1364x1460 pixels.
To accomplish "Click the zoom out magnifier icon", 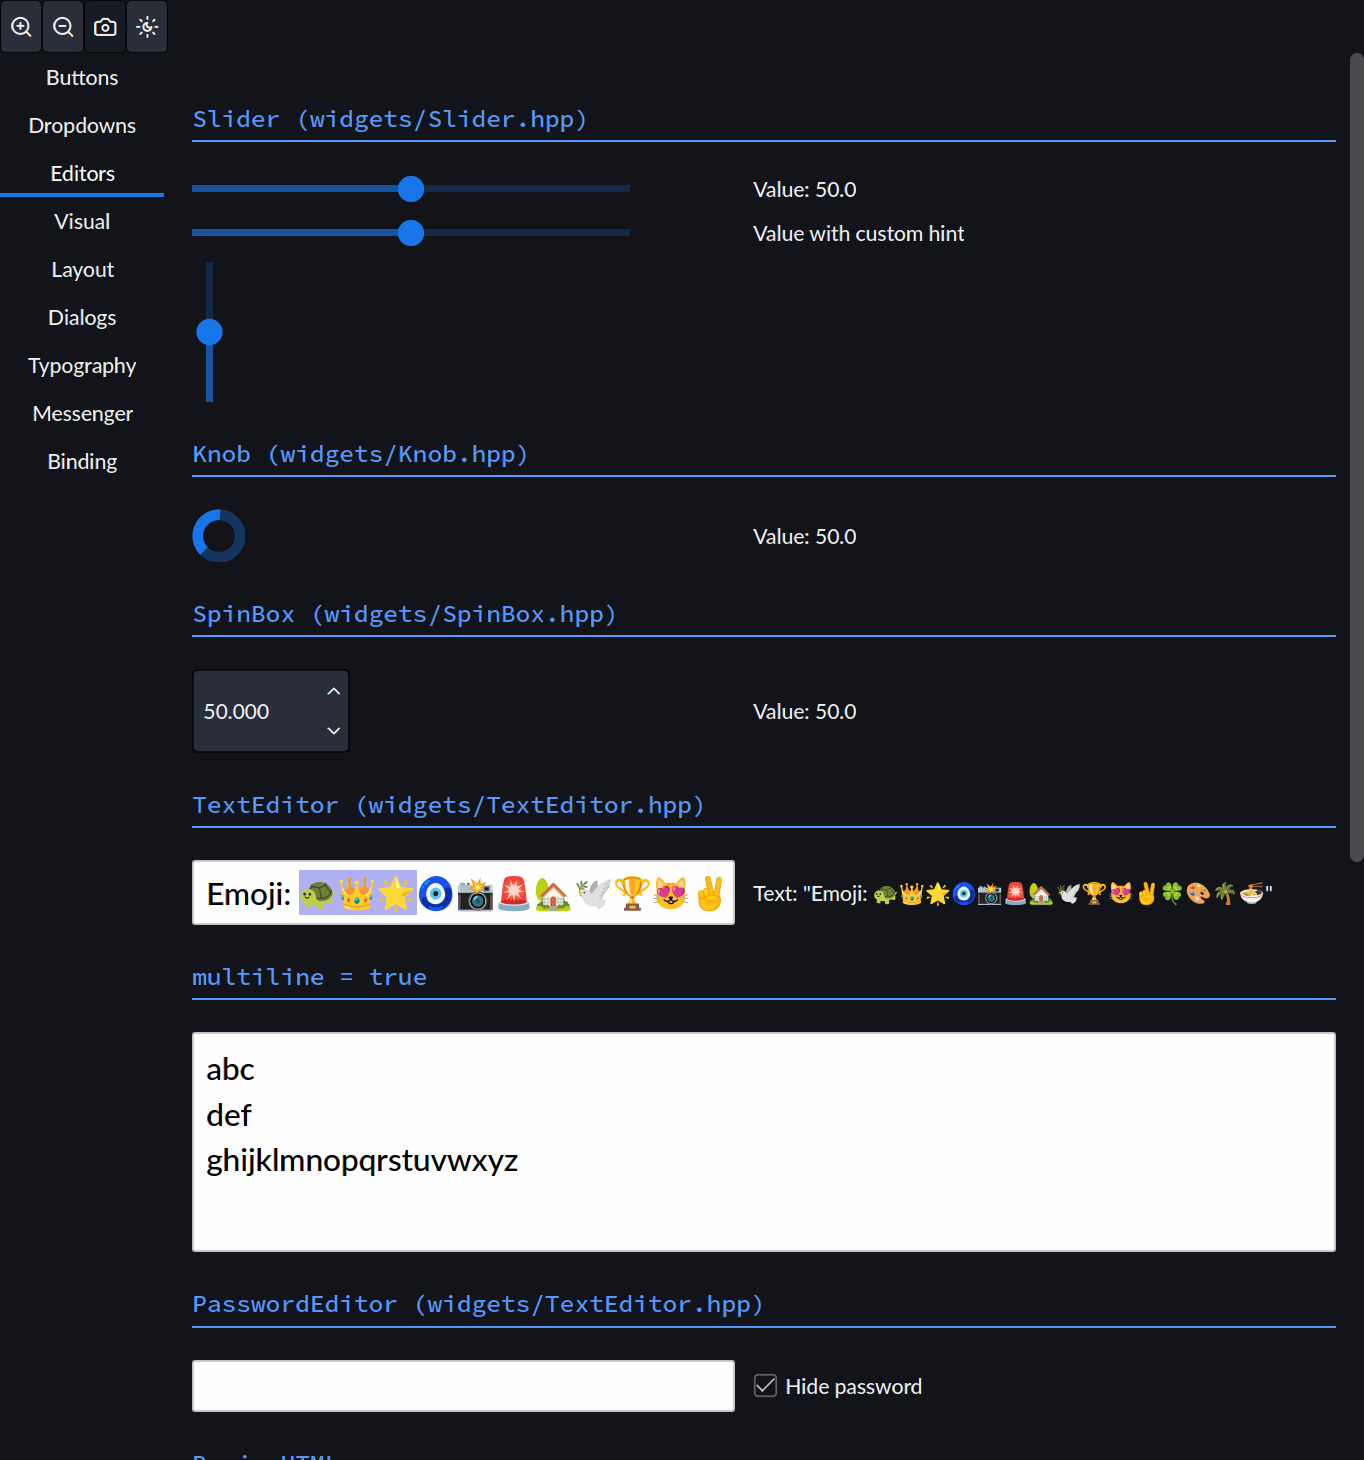I will 63,27.
